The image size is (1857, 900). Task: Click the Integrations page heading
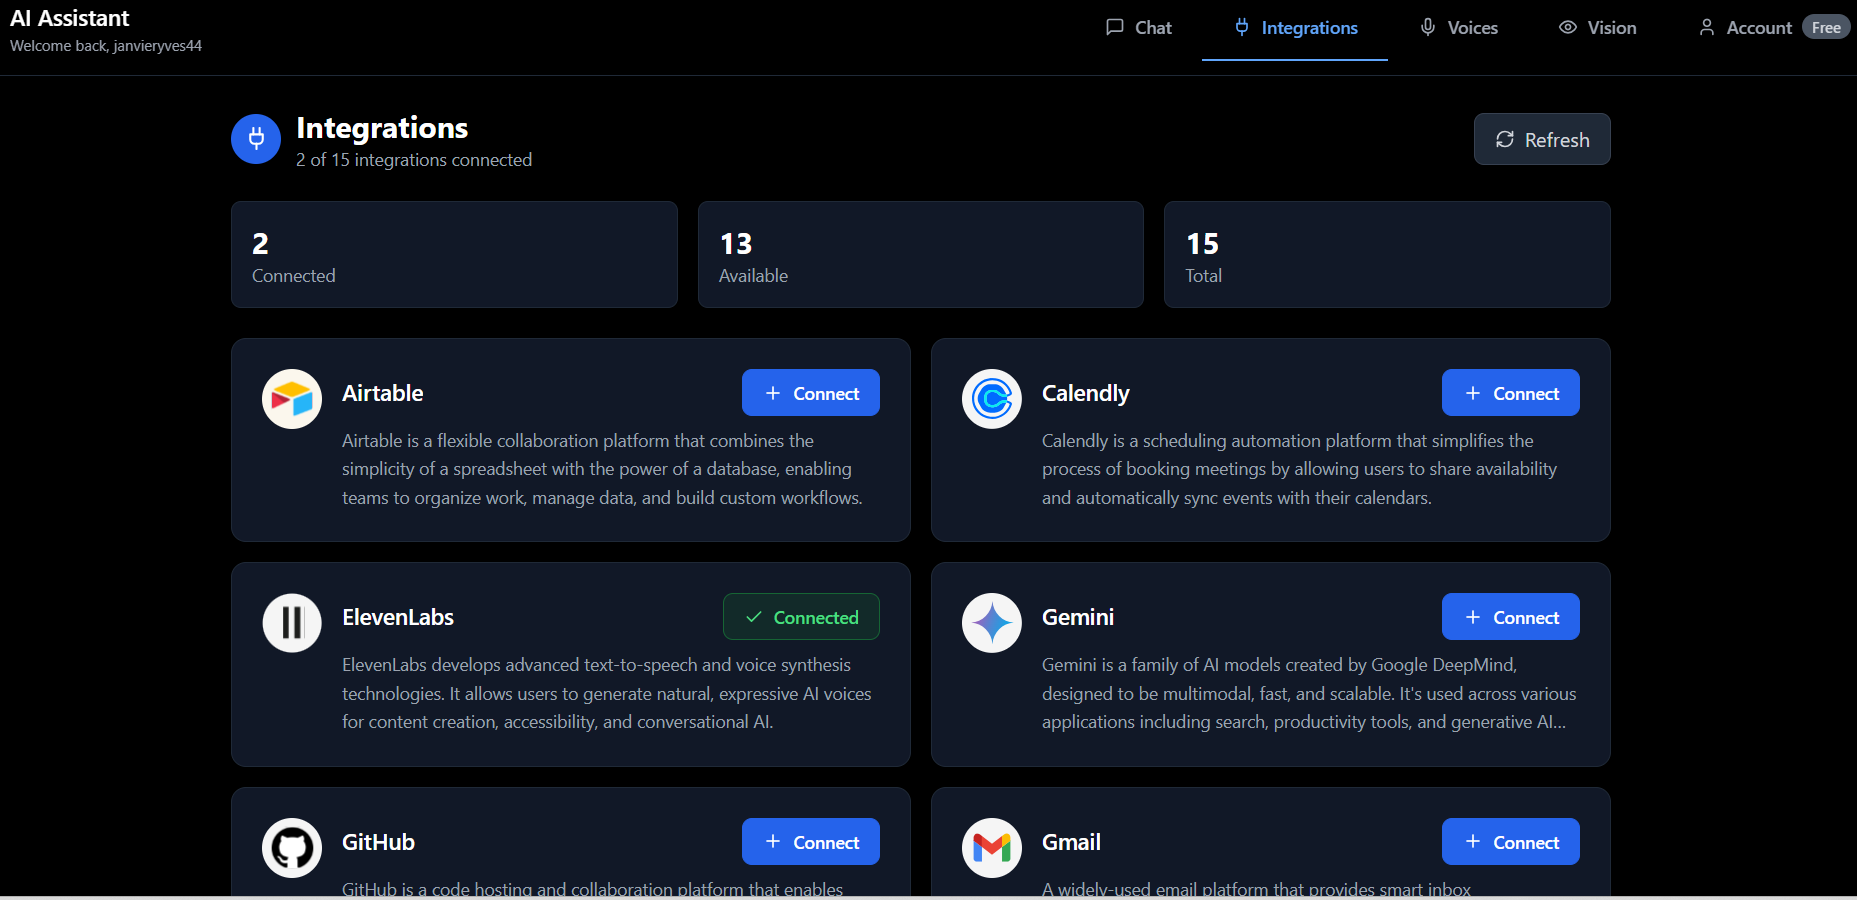click(x=382, y=128)
